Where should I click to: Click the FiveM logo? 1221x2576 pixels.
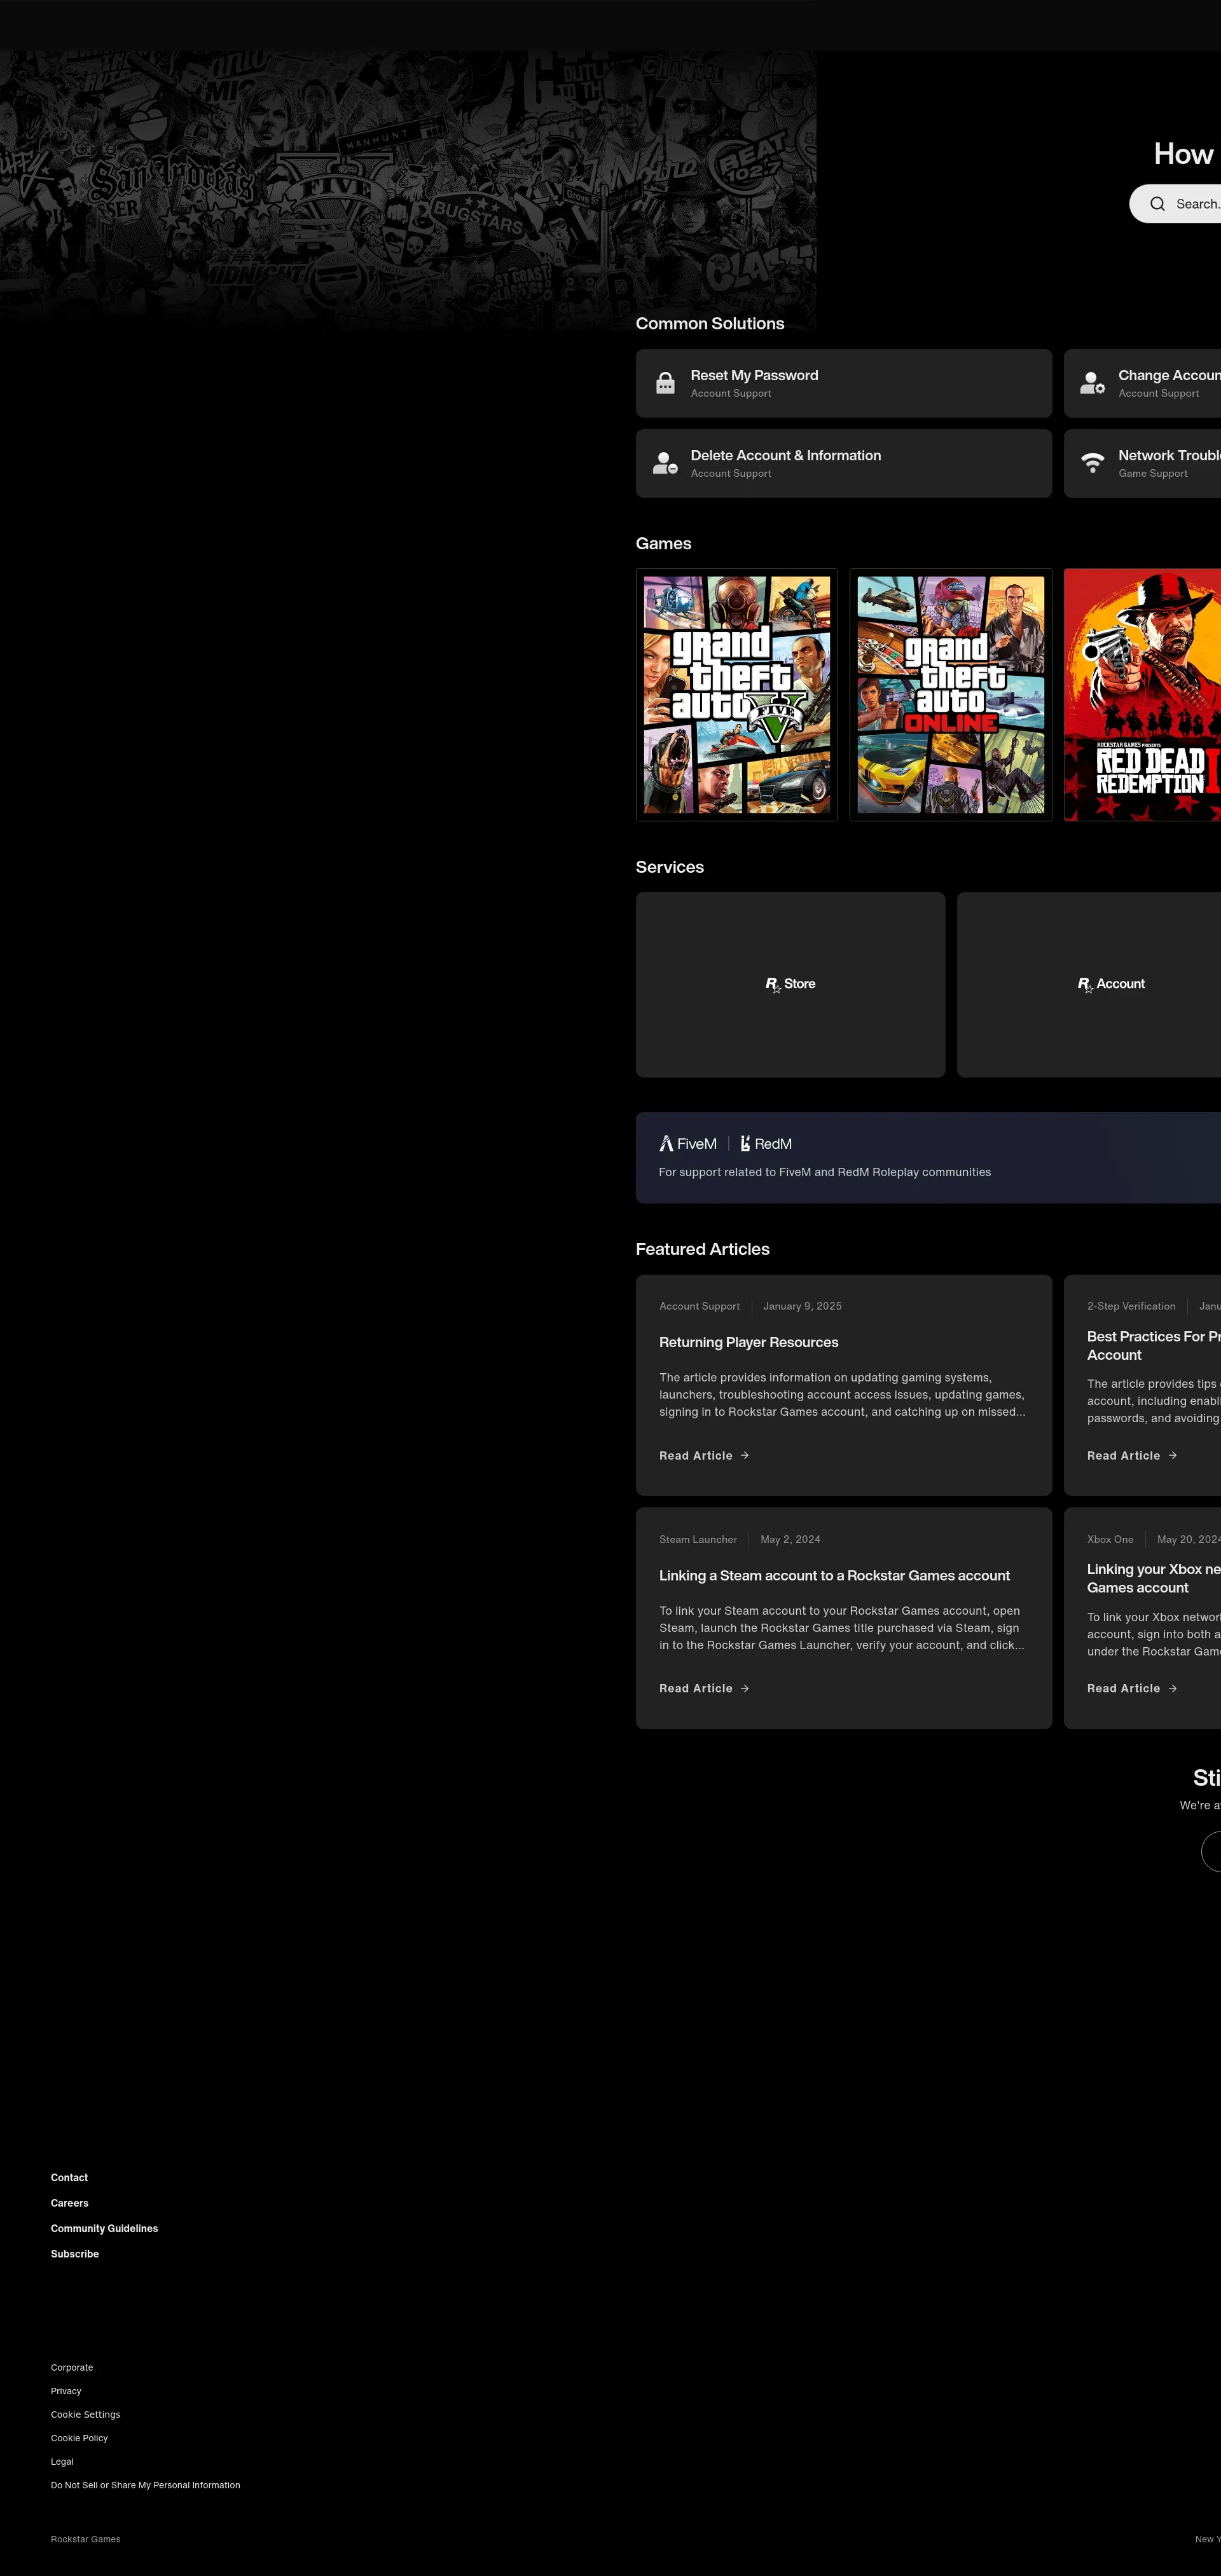coord(688,1144)
